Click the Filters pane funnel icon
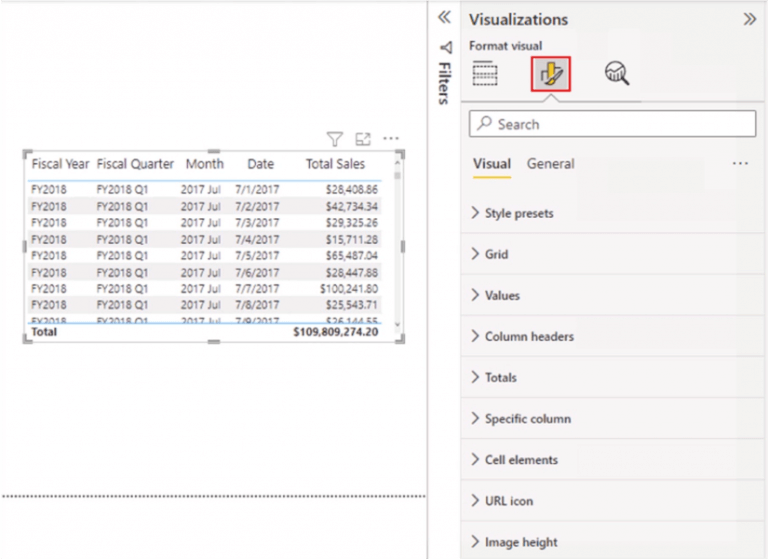 (446, 48)
